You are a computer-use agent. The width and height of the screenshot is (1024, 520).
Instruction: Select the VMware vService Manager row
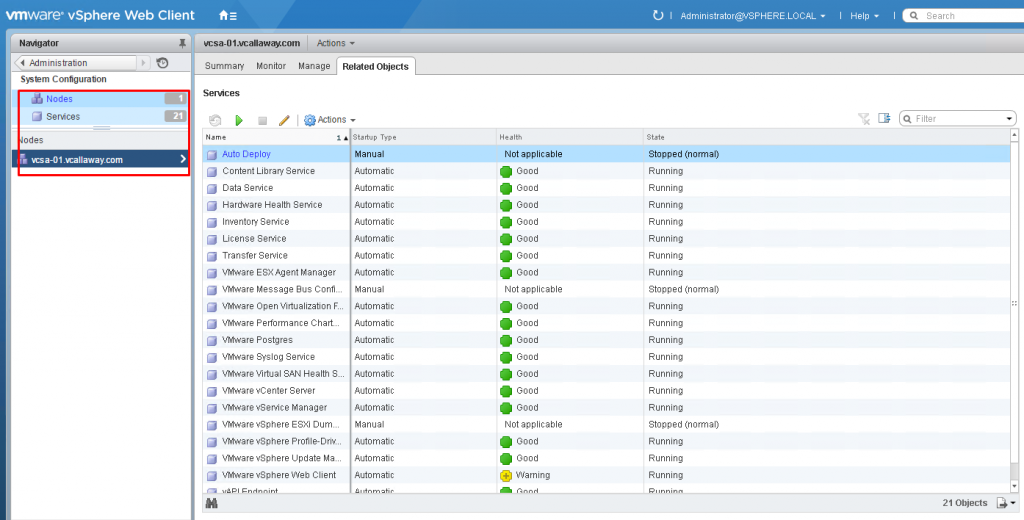tap(606, 408)
